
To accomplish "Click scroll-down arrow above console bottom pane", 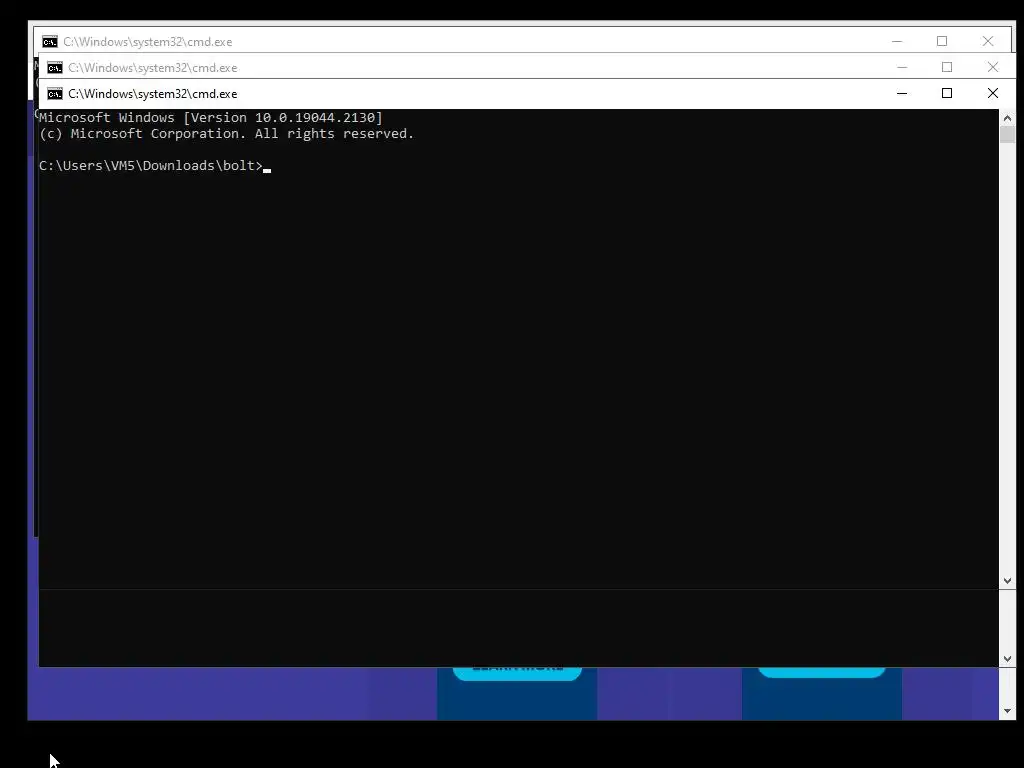I will [1007, 581].
